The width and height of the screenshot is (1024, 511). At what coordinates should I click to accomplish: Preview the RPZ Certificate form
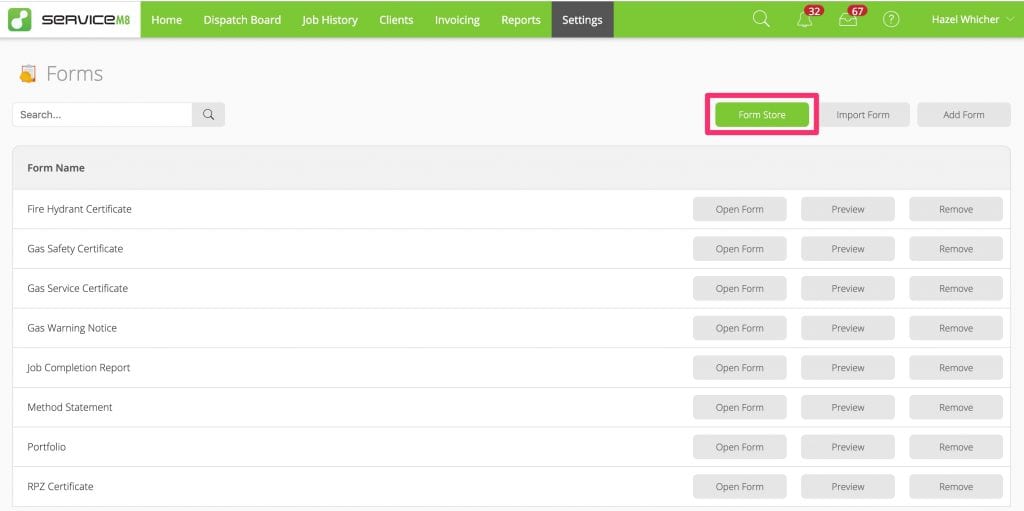click(x=848, y=487)
